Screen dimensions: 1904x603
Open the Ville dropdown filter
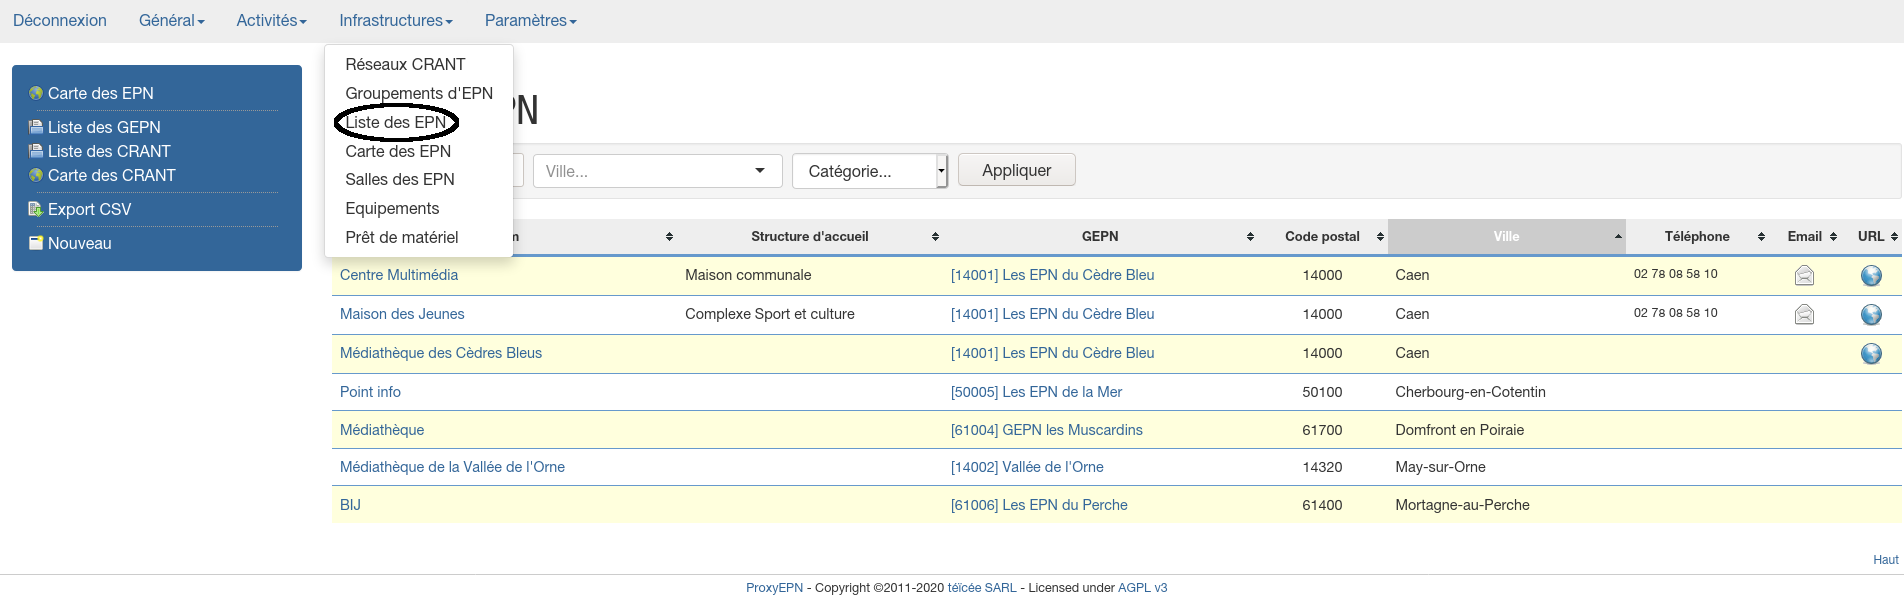(x=656, y=171)
